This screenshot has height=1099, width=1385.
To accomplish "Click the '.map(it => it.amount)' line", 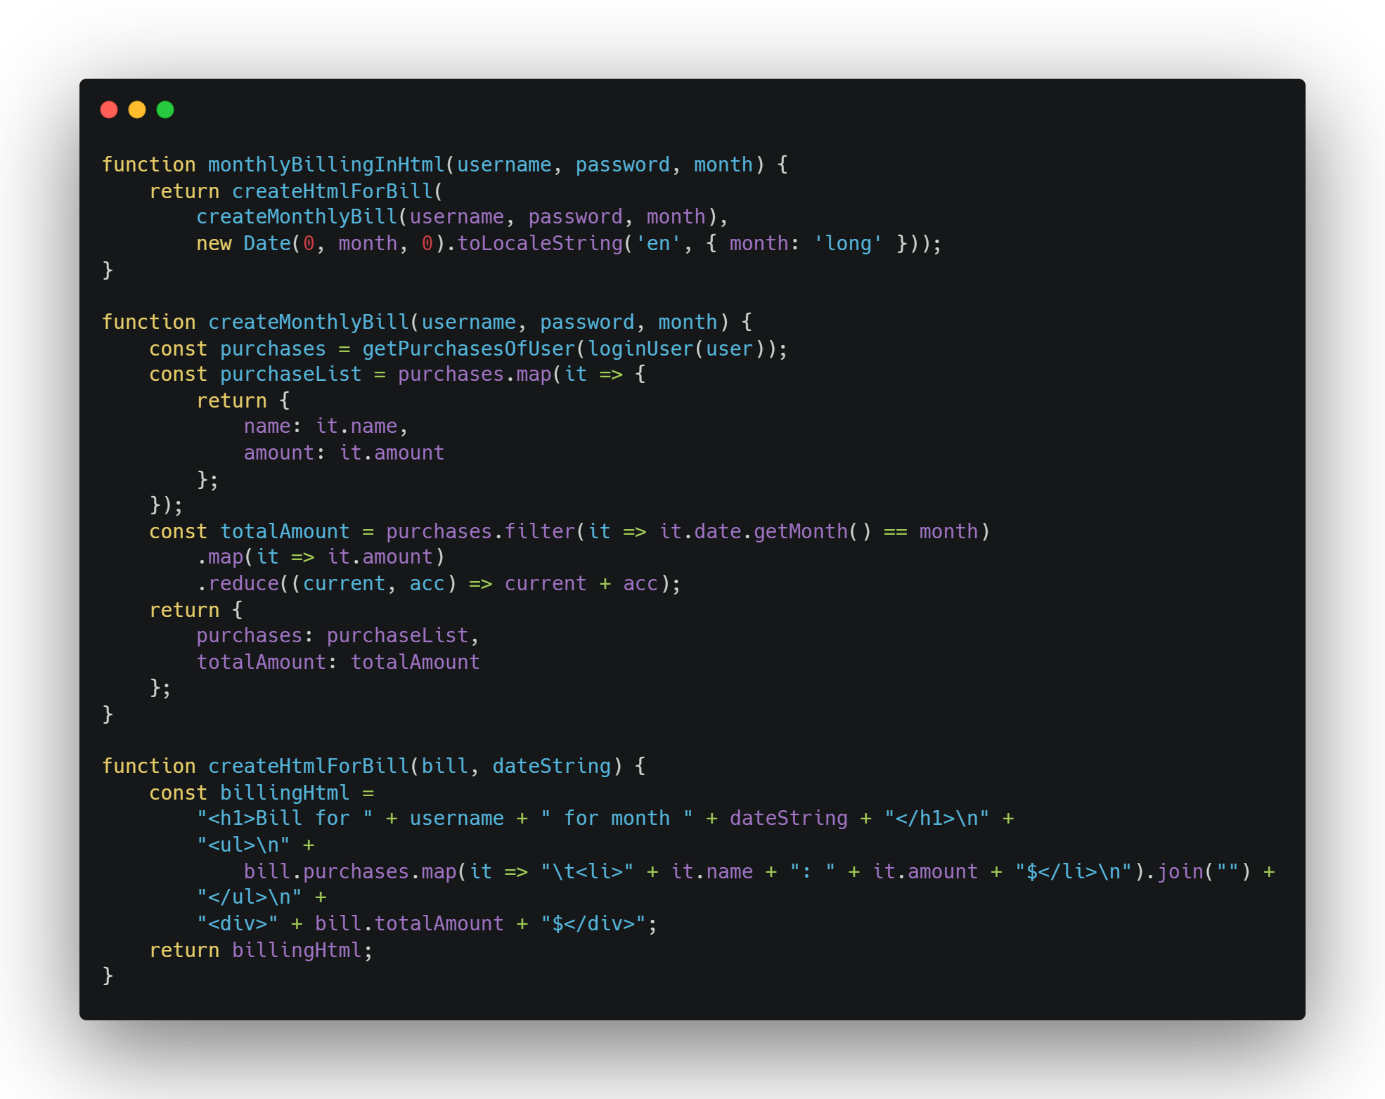I will pos(320,557).
